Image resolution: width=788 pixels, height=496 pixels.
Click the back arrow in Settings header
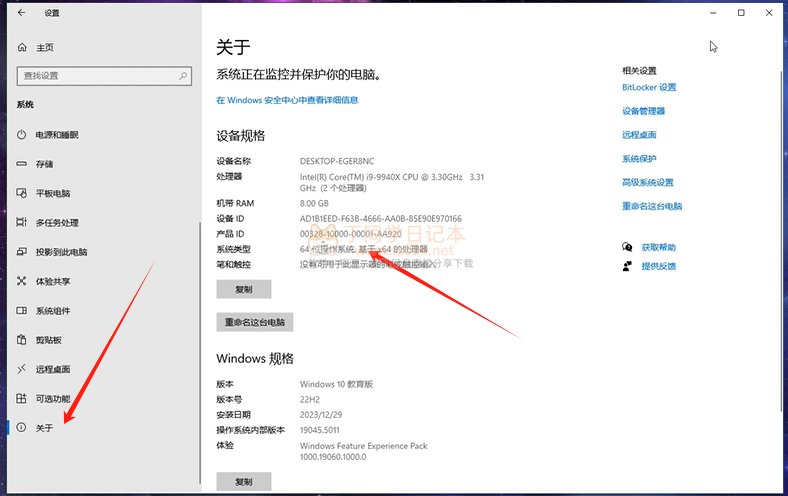[x=21, y=13]
